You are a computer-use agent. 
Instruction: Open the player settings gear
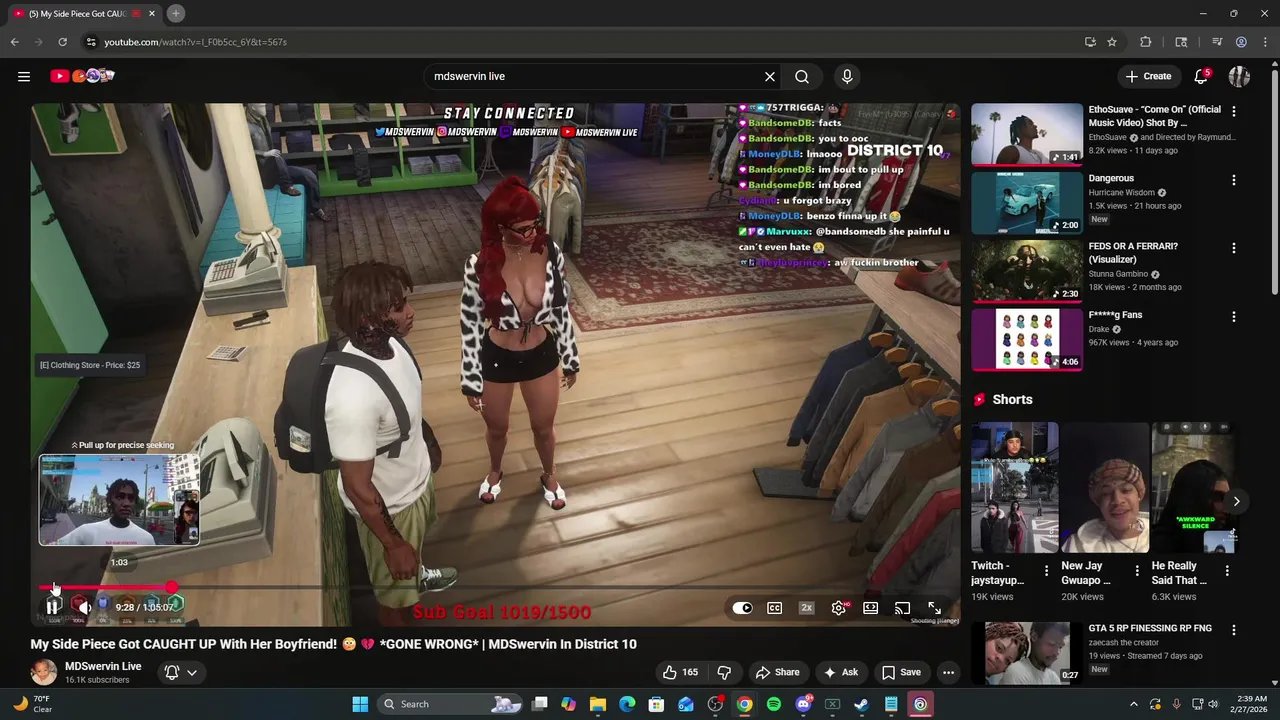pos(839,608)
